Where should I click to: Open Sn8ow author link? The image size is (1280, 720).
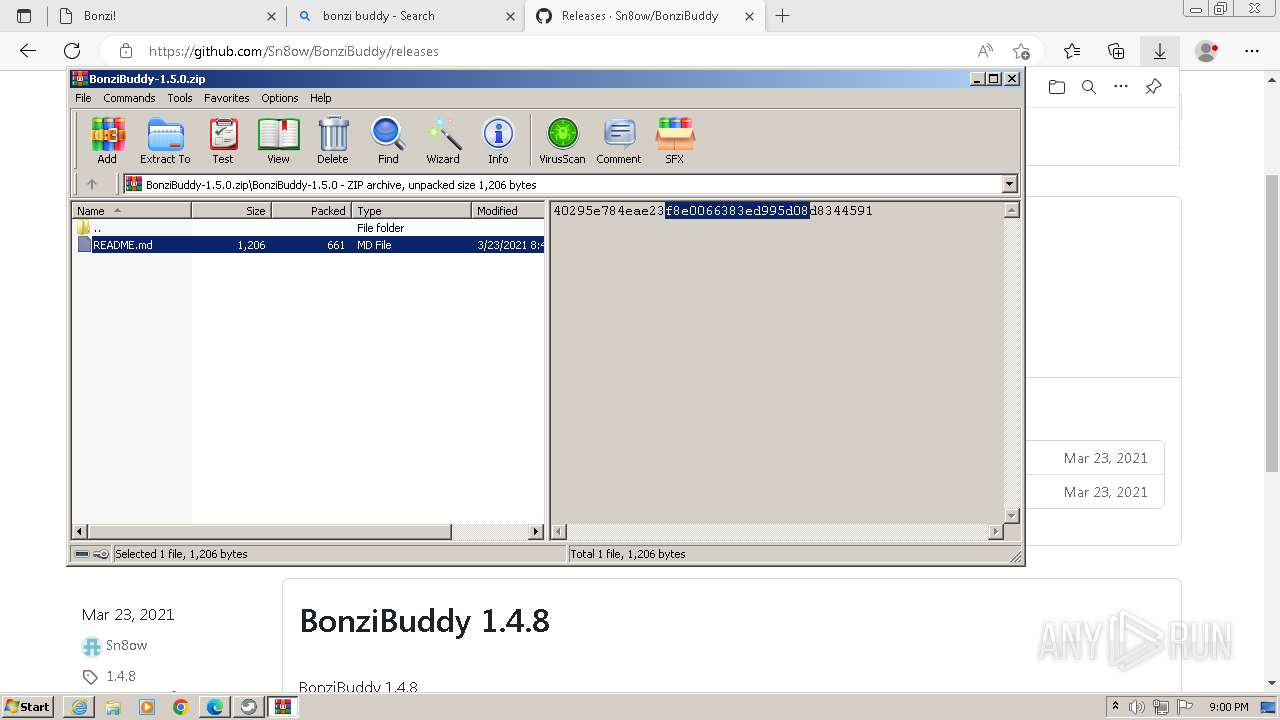126,645
